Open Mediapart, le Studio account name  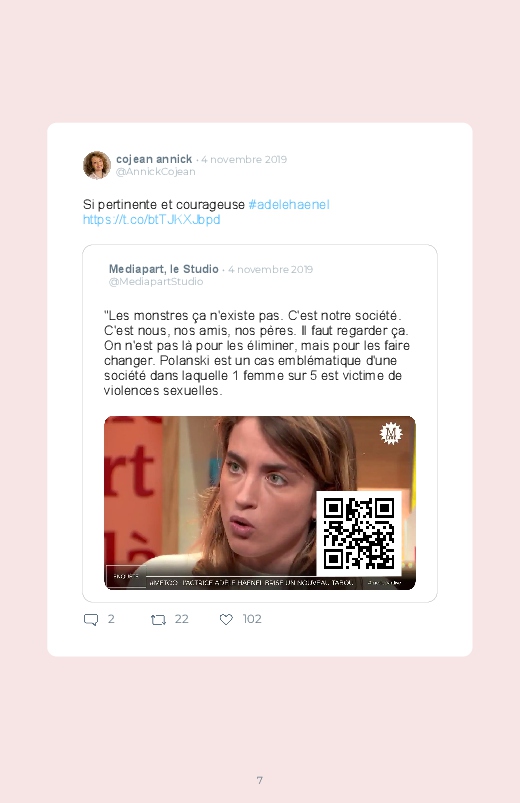[163, 269]
